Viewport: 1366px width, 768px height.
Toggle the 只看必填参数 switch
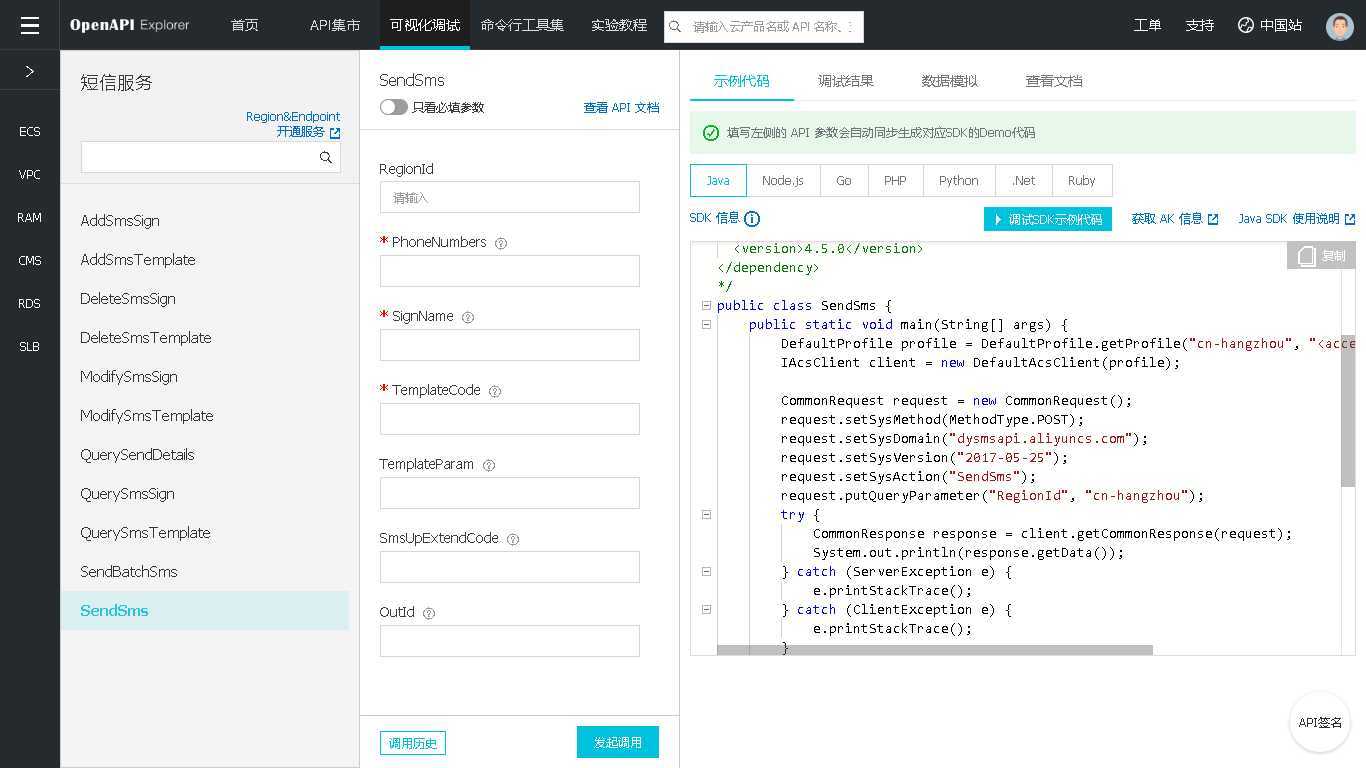click(393, 107)
